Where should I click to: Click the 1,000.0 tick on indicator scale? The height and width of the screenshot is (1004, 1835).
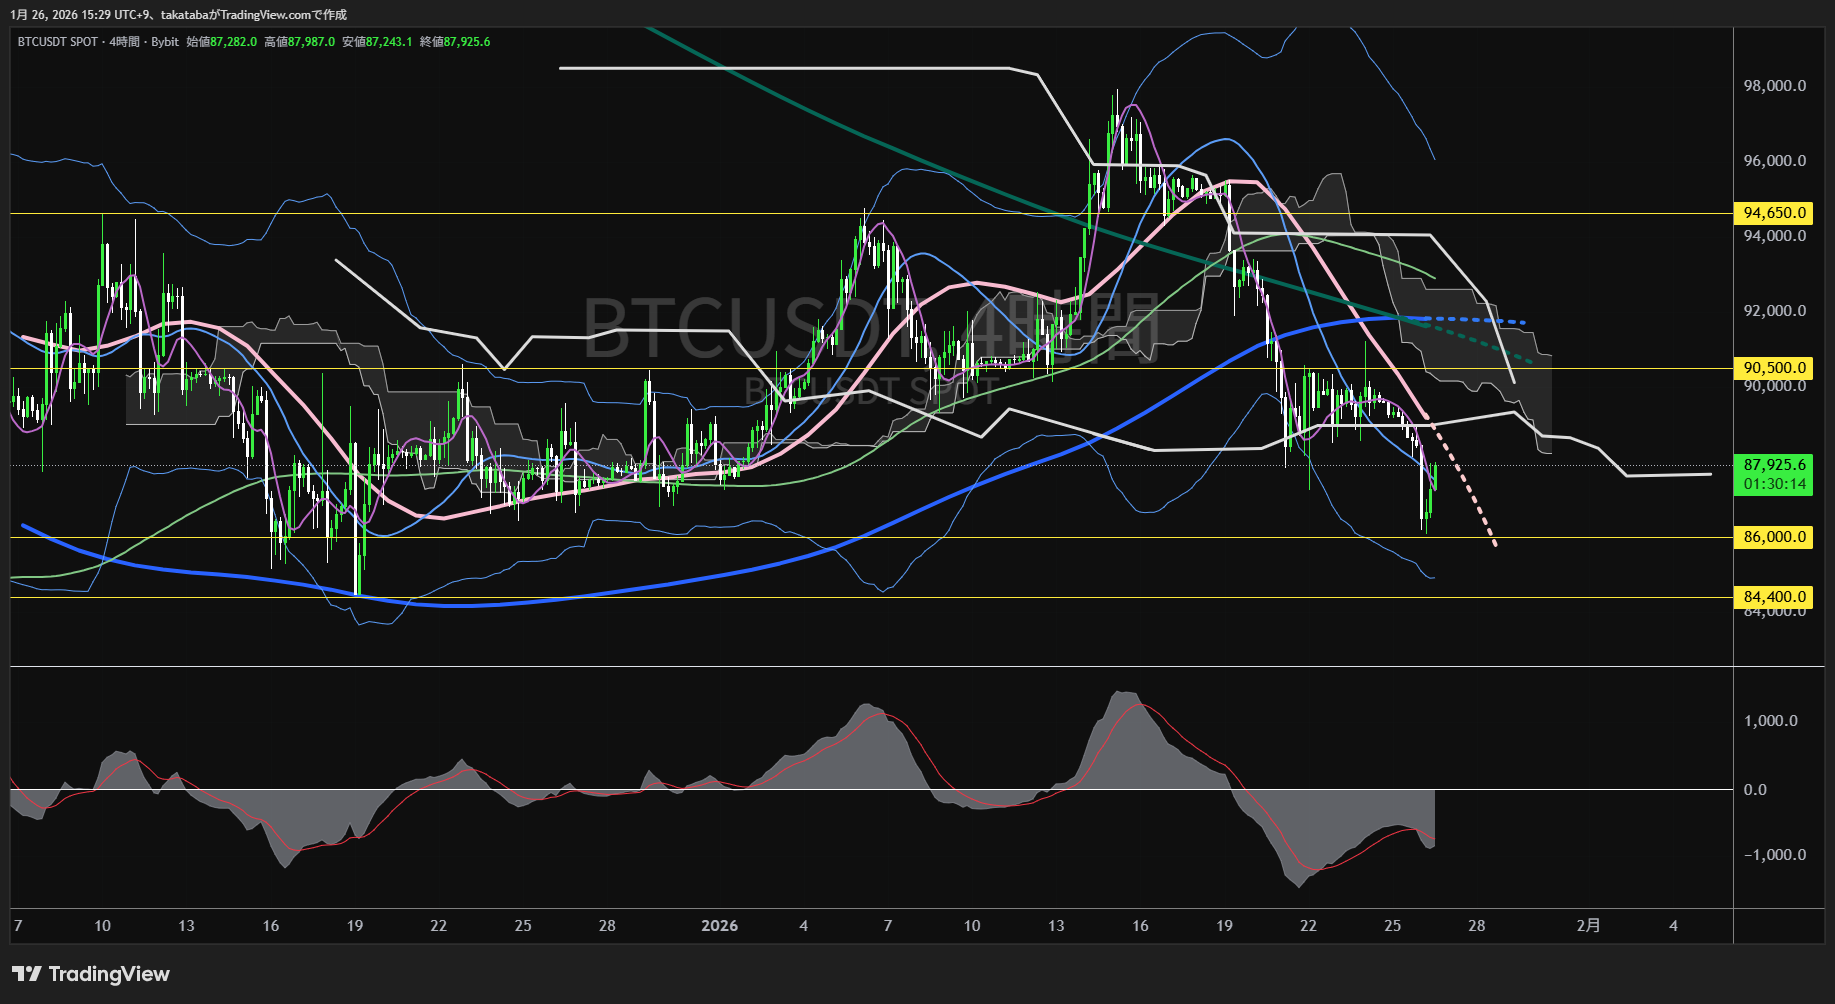point(1770,721)
